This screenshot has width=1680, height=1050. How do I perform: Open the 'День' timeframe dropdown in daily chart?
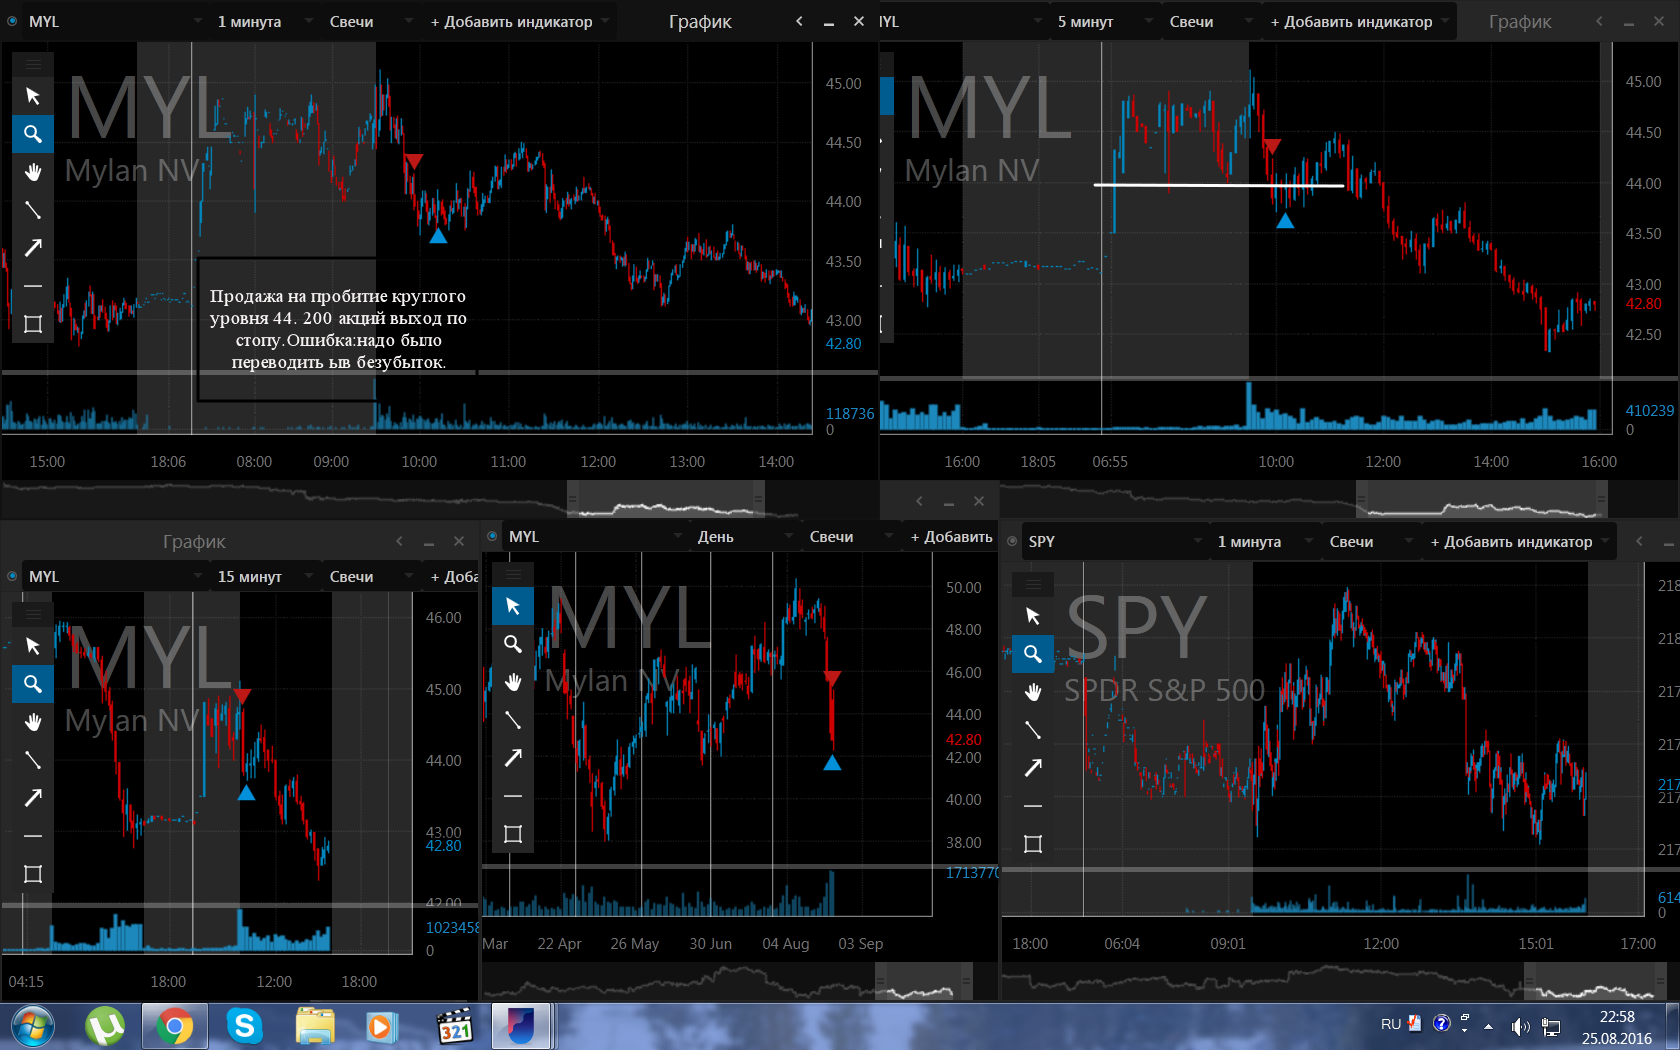click(x=743, y=536)
